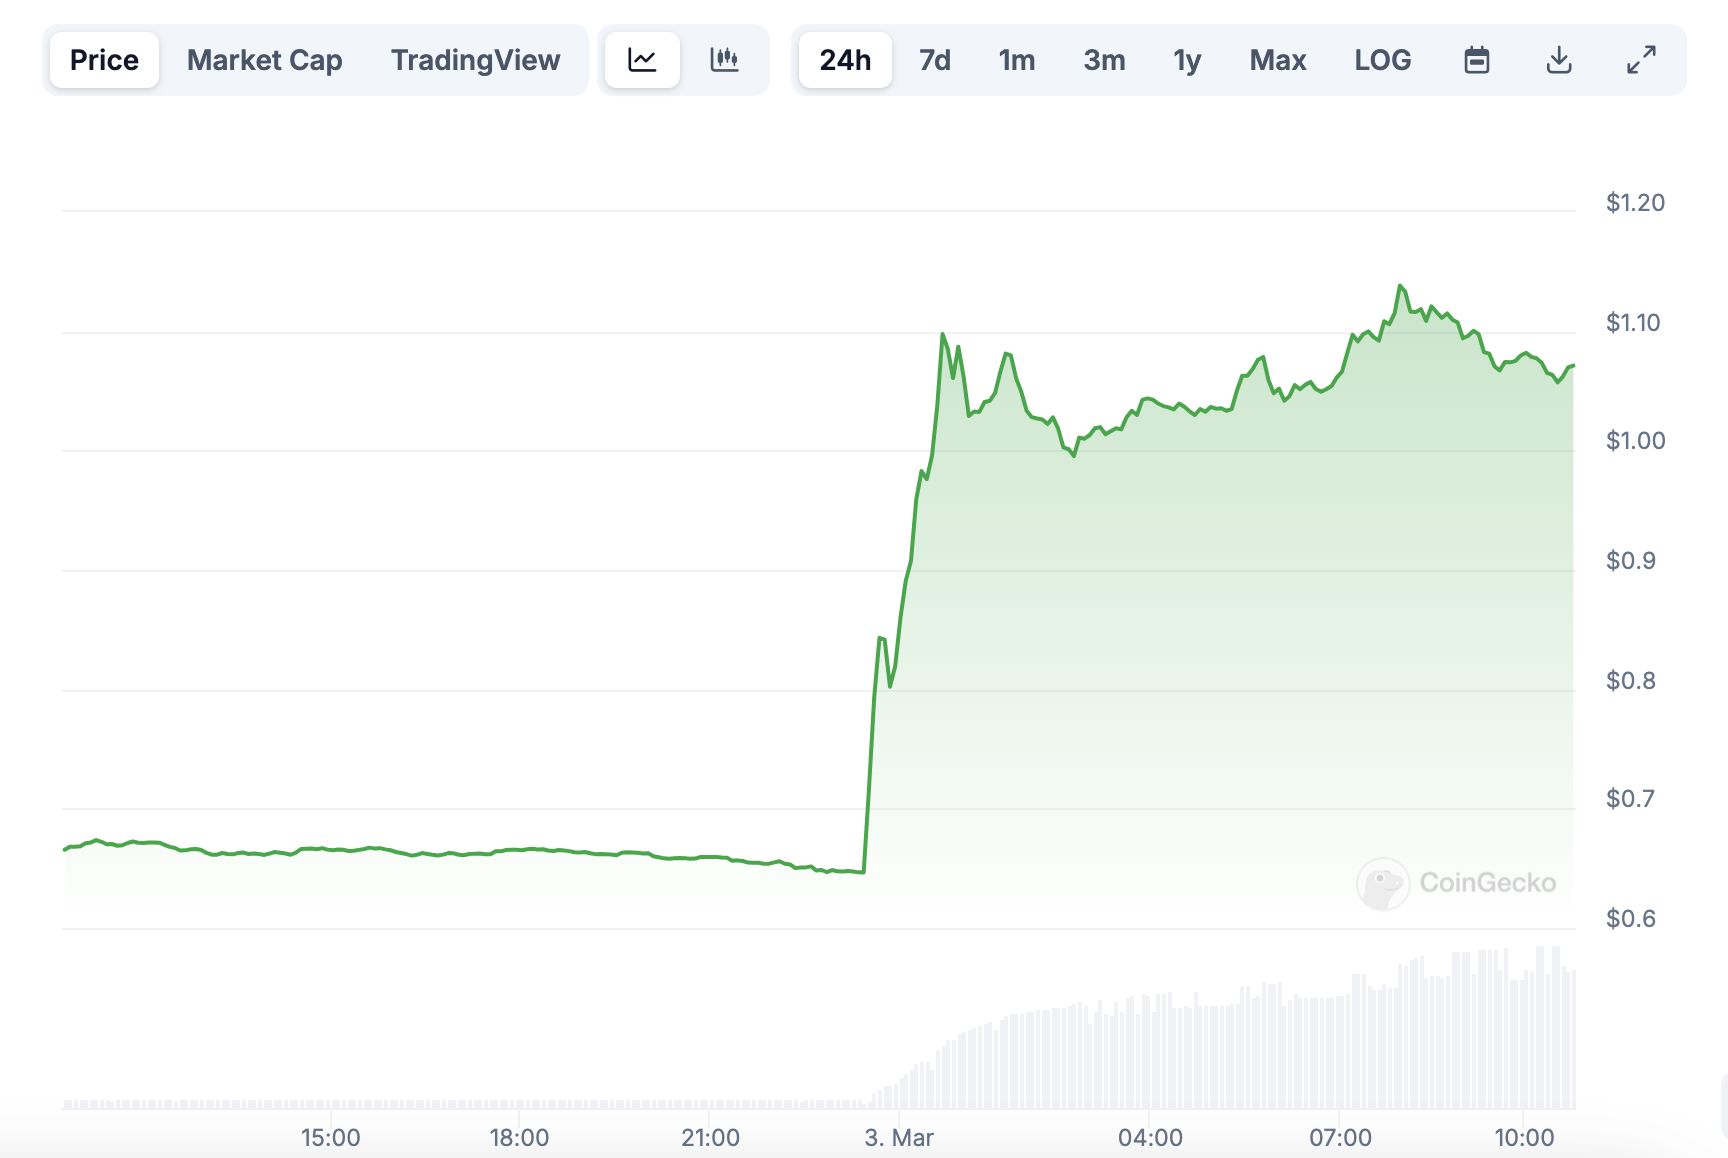The width and height of the screenshot is (1728, 1158).
Task: Switch to 7d time range
Action: (934, 60)
